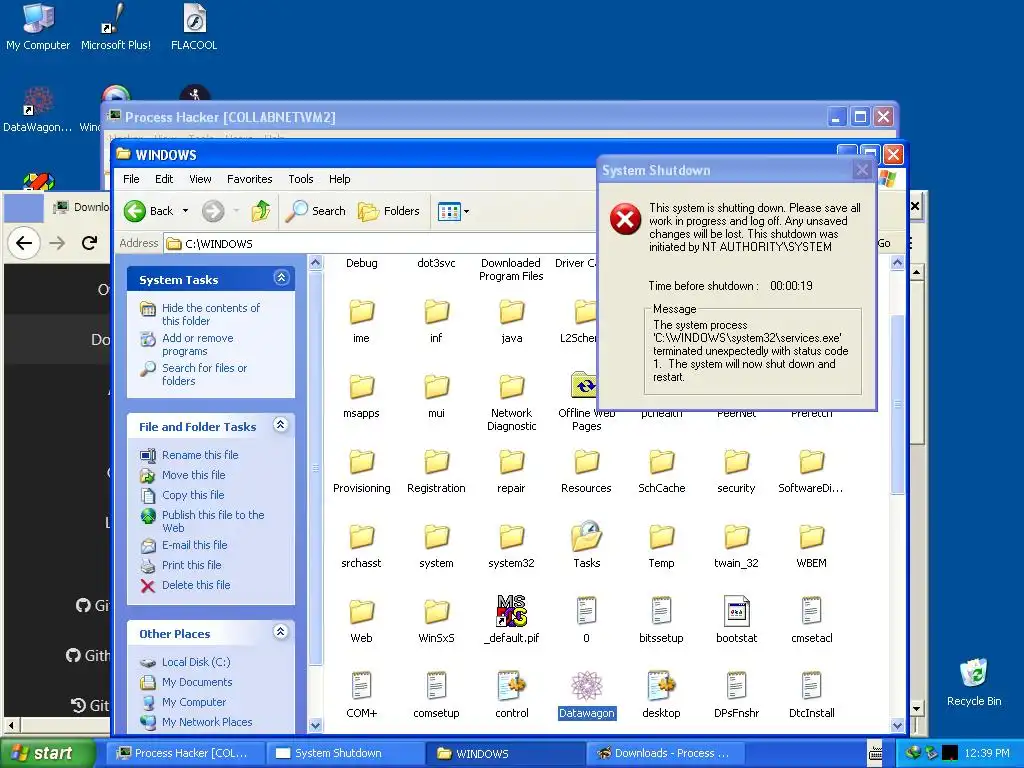This screenshot has width=1024, height=768.
Task: Open My Computer desktop icon
Action: pos(38,26)
